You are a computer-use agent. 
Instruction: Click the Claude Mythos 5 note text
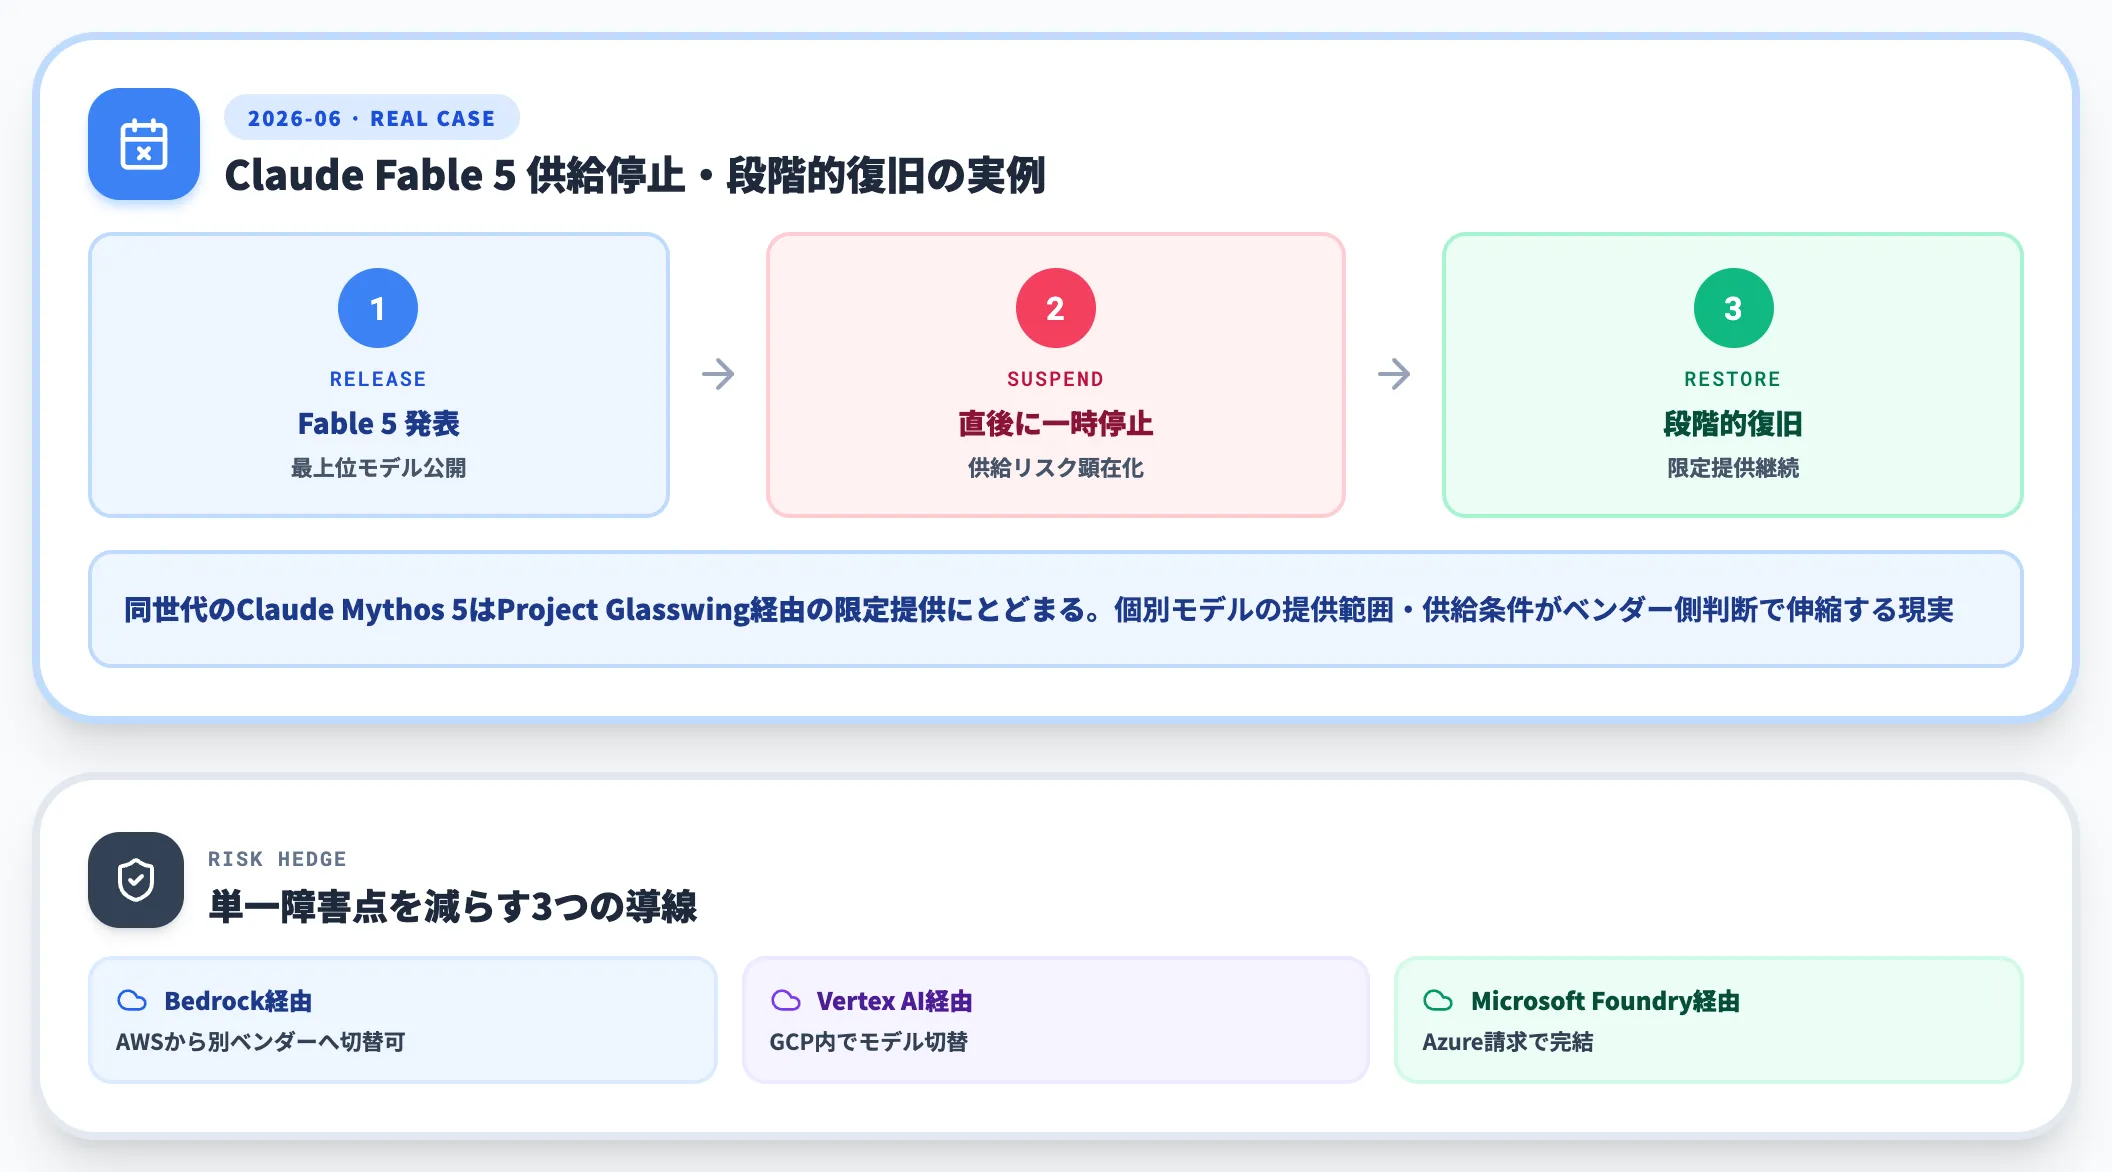[x=1039, y=610]
